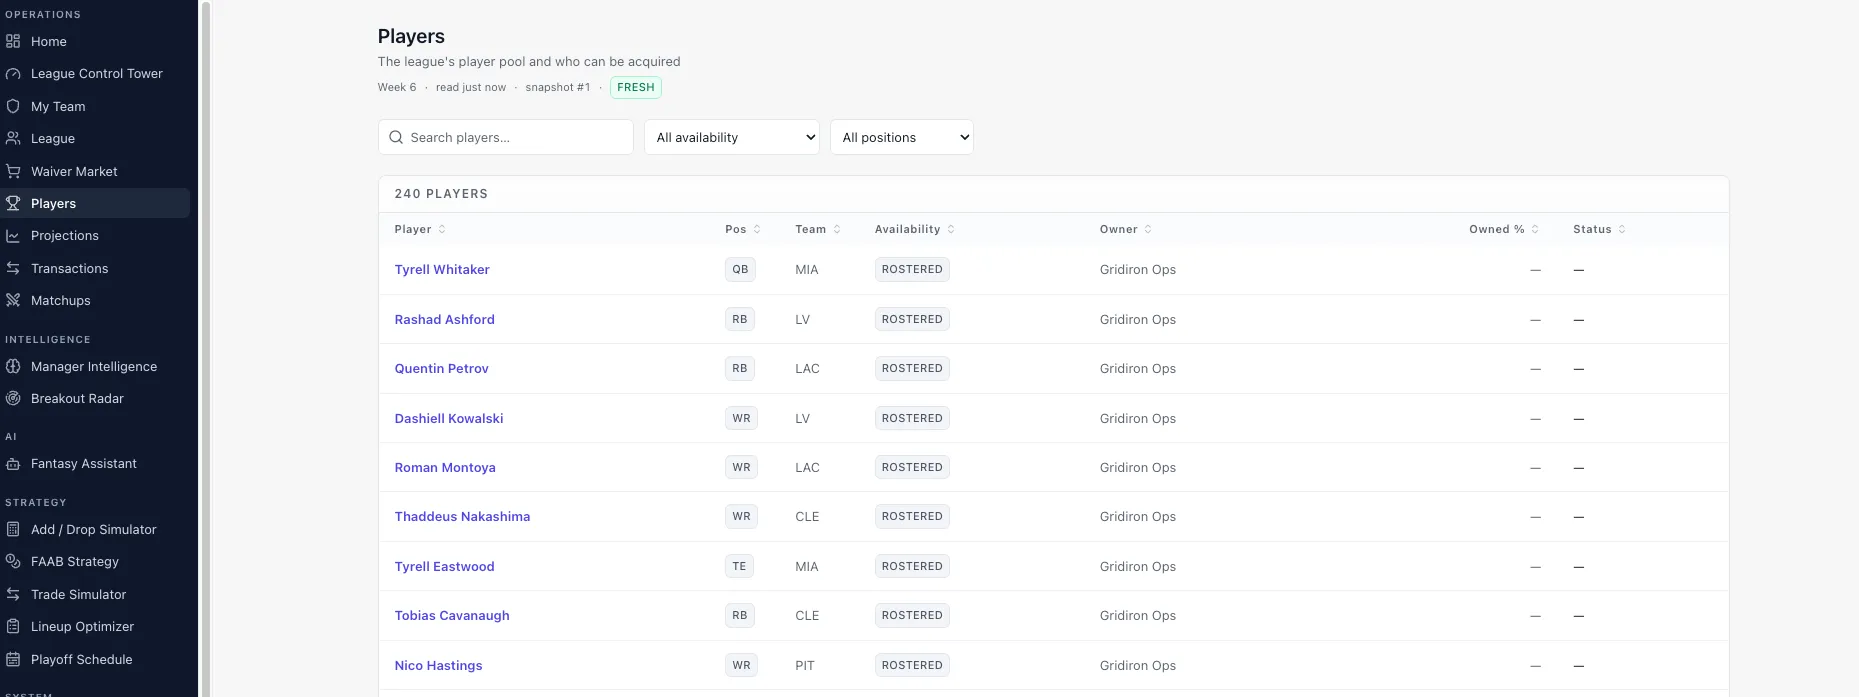Click the Manager Intelligence brain icon
The image size is (1859, 697).
coord(13,366)
